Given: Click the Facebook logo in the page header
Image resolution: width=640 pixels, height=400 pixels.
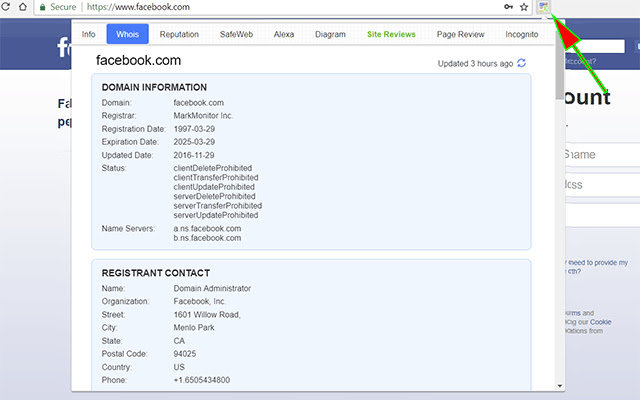Looking at the screenshot, I should point(64,48).
